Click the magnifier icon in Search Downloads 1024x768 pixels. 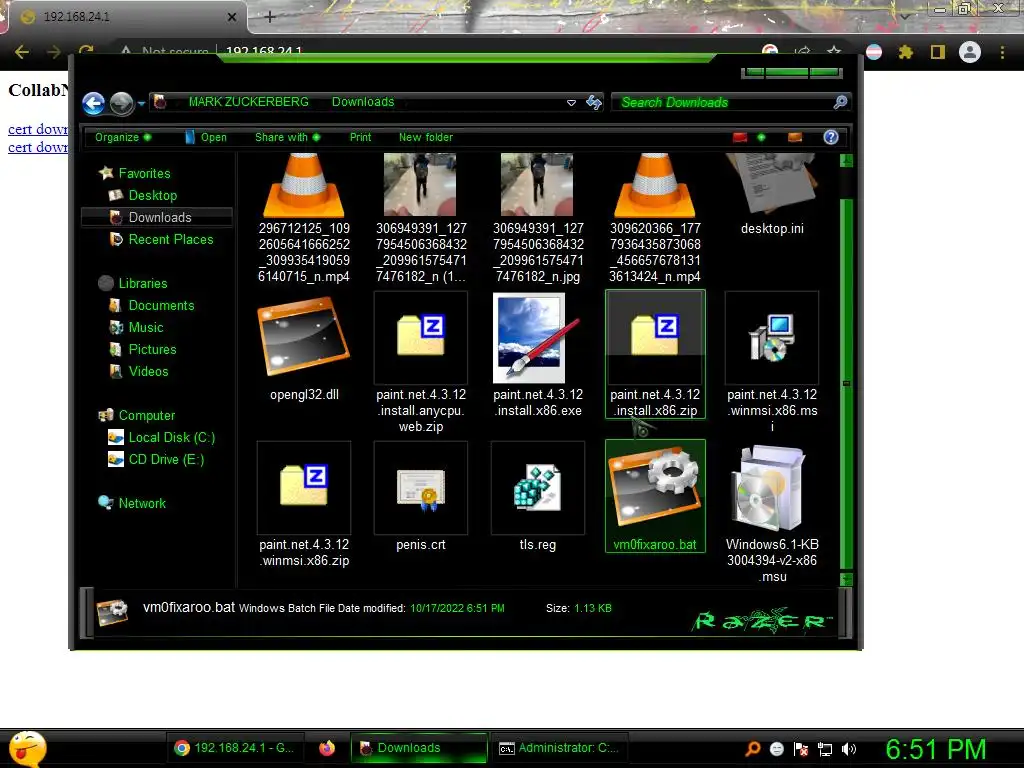point(840,102)
